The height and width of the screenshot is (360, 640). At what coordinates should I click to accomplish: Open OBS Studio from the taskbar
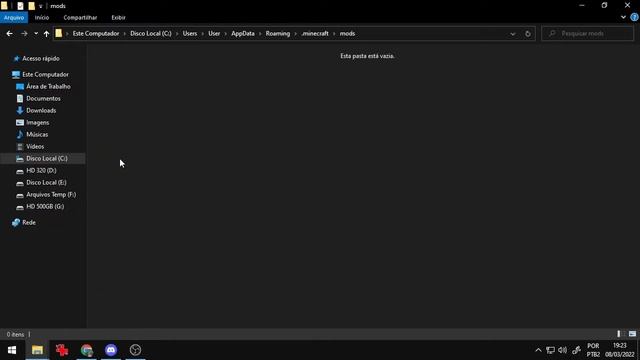coord(136,350)
